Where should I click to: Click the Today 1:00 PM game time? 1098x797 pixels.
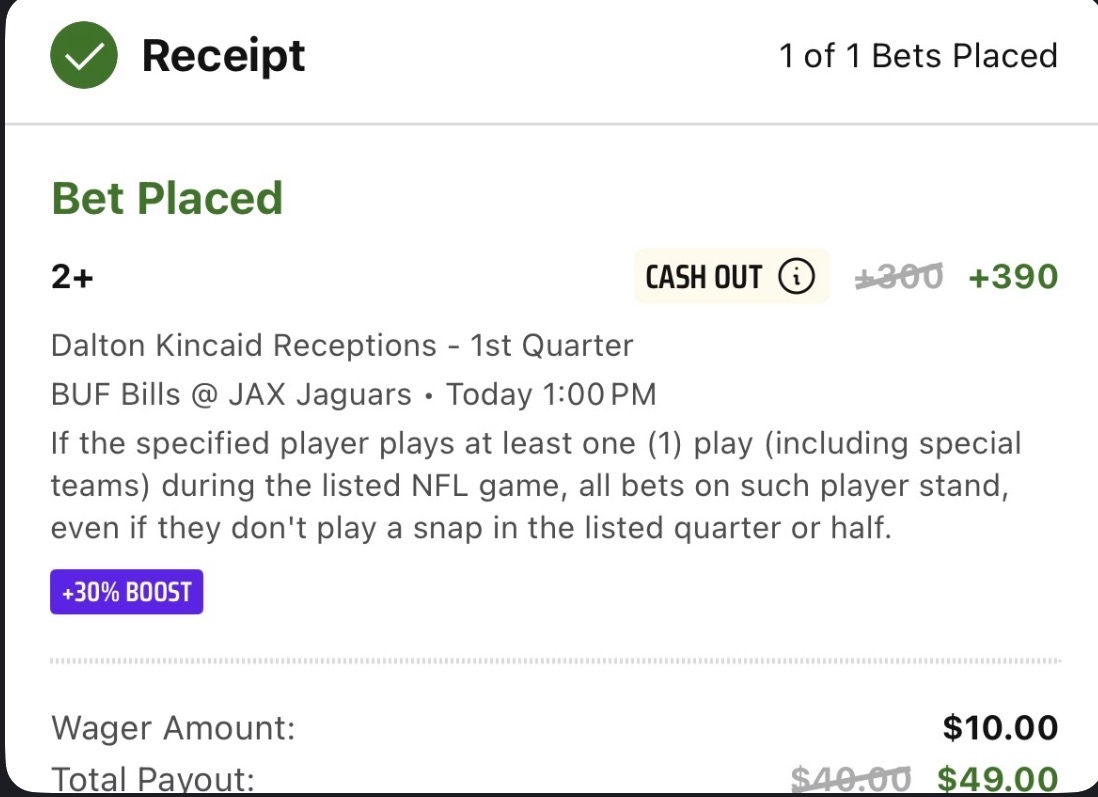551,395
